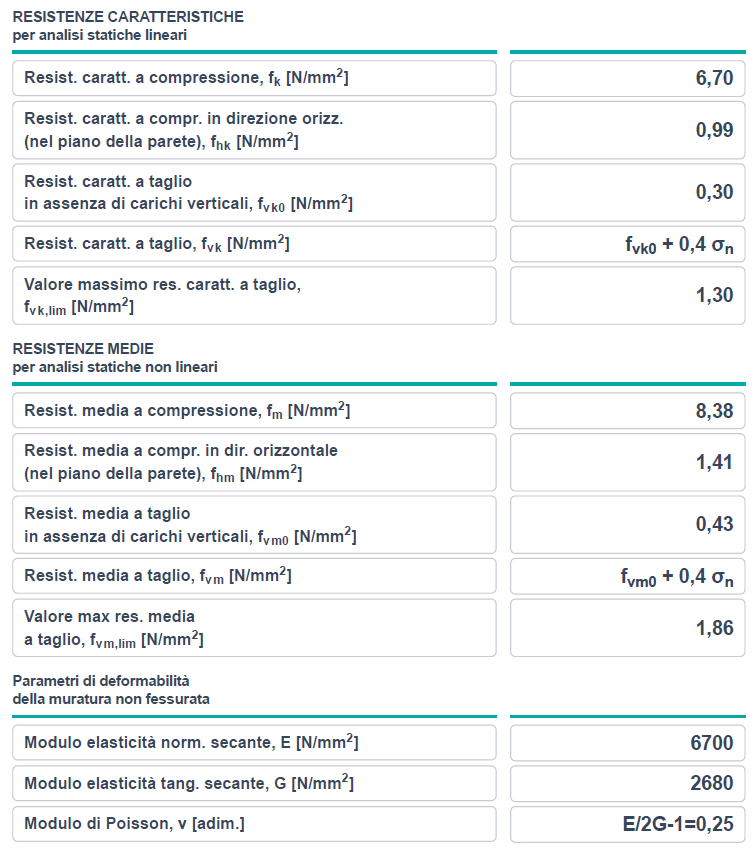Viewport: 756px width, 848px height.
Task: Select the Poisson field E/2G-1=0,25
Action: 627,824
